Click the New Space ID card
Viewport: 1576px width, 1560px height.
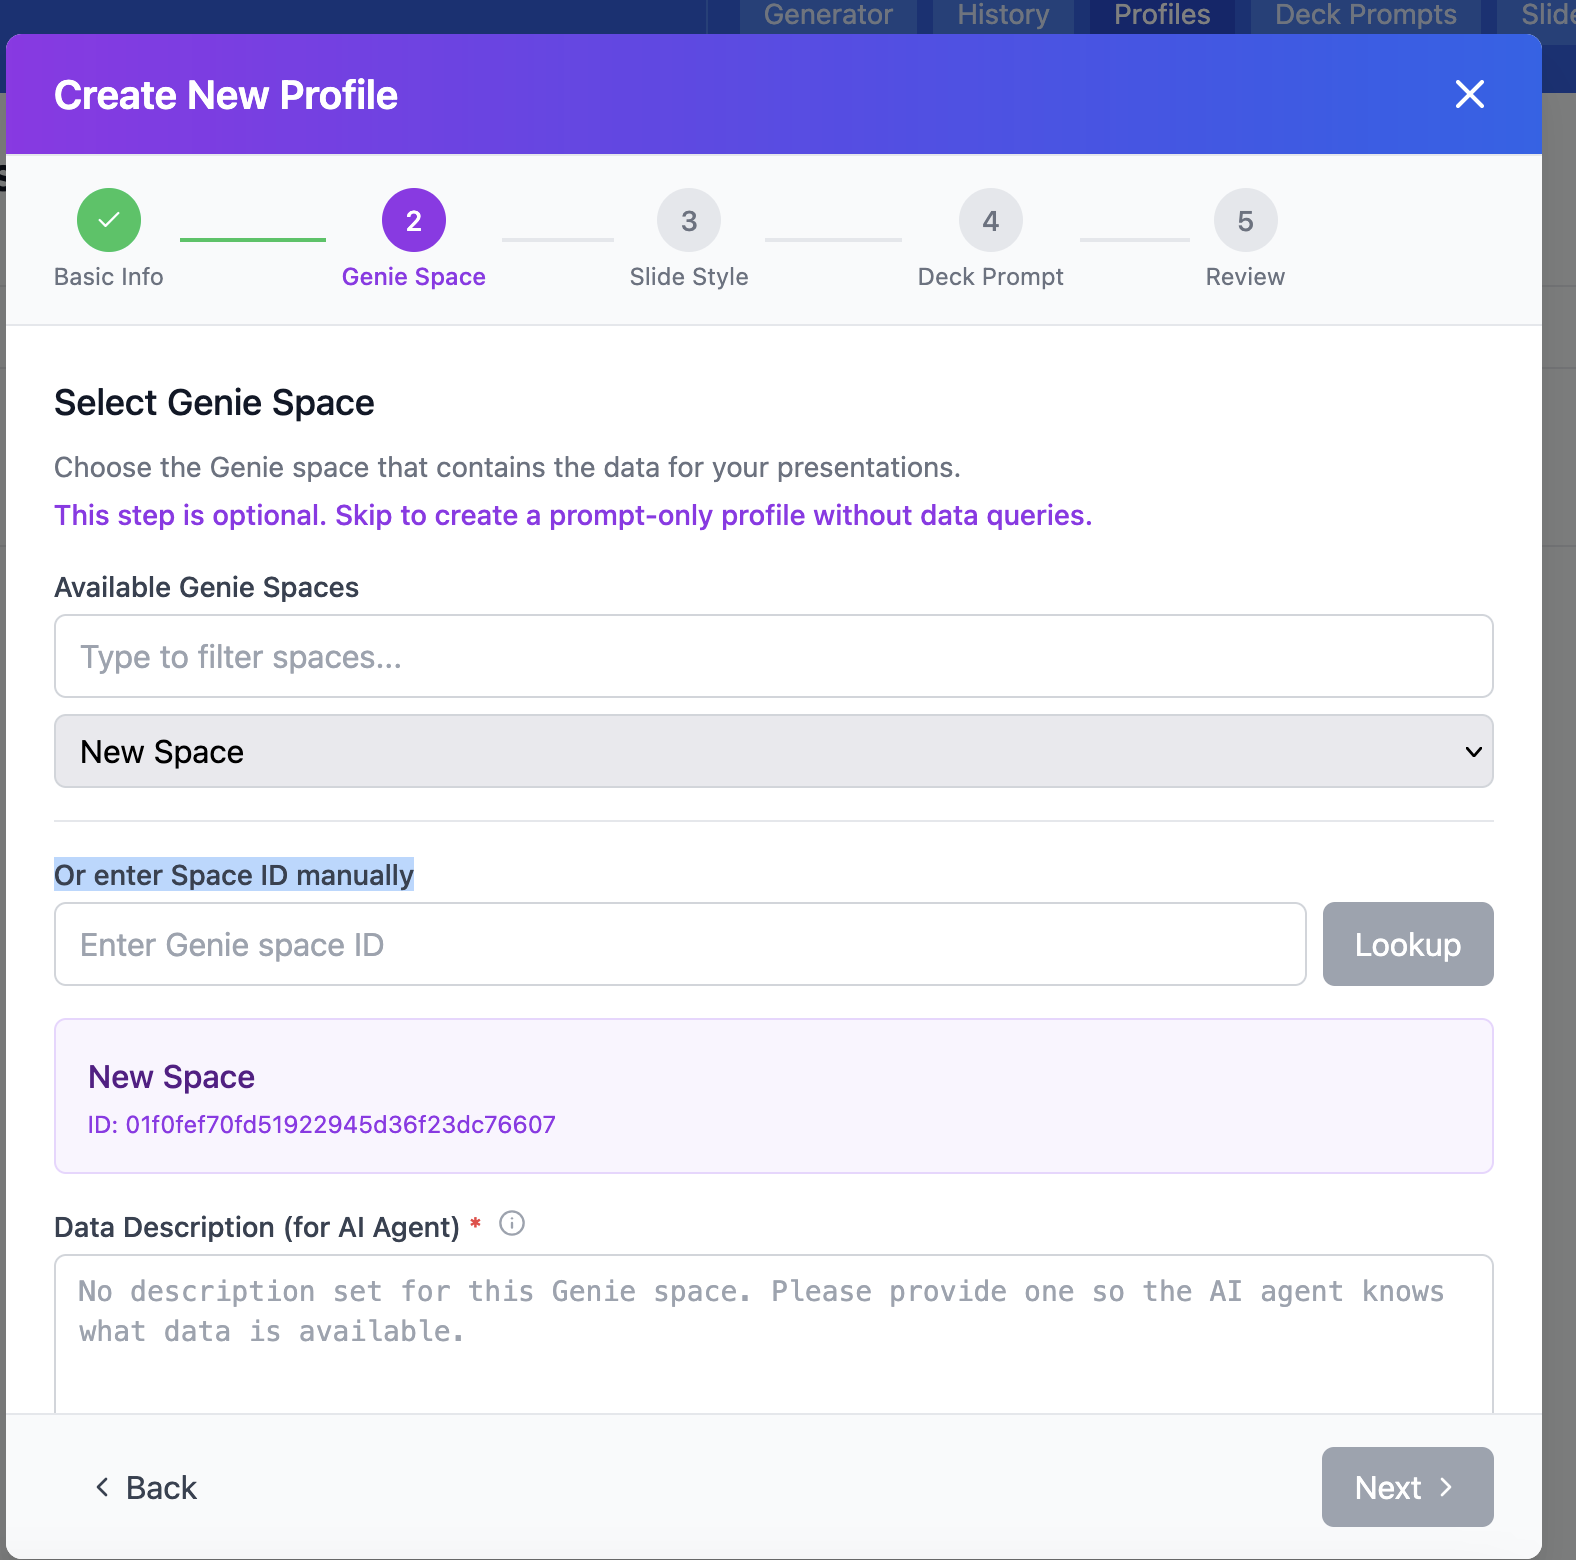tap(773, 1096)
